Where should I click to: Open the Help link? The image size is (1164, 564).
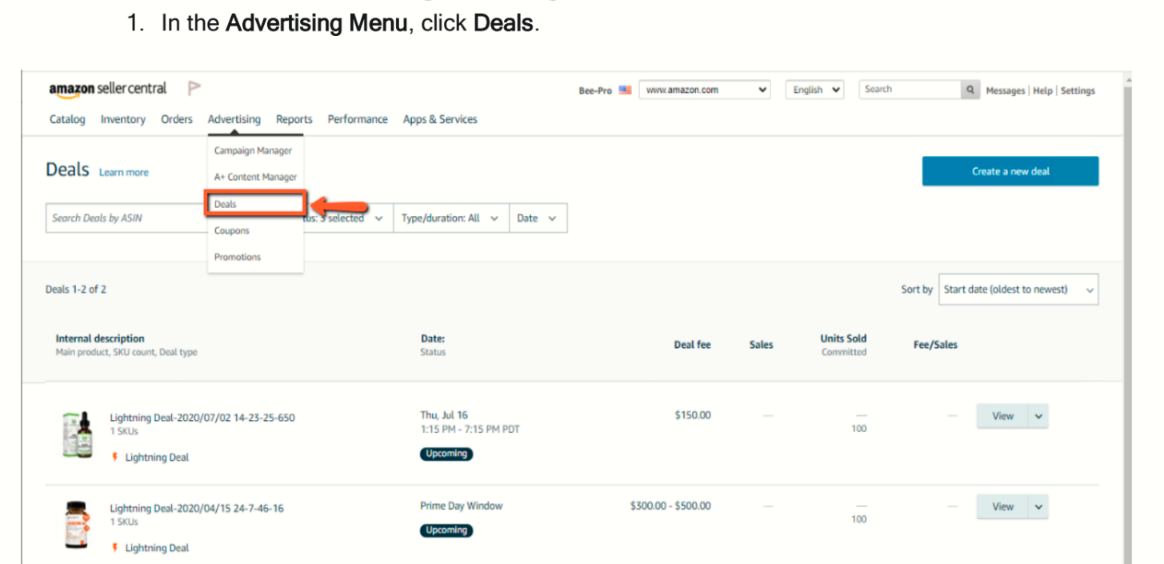point(1043,91)
